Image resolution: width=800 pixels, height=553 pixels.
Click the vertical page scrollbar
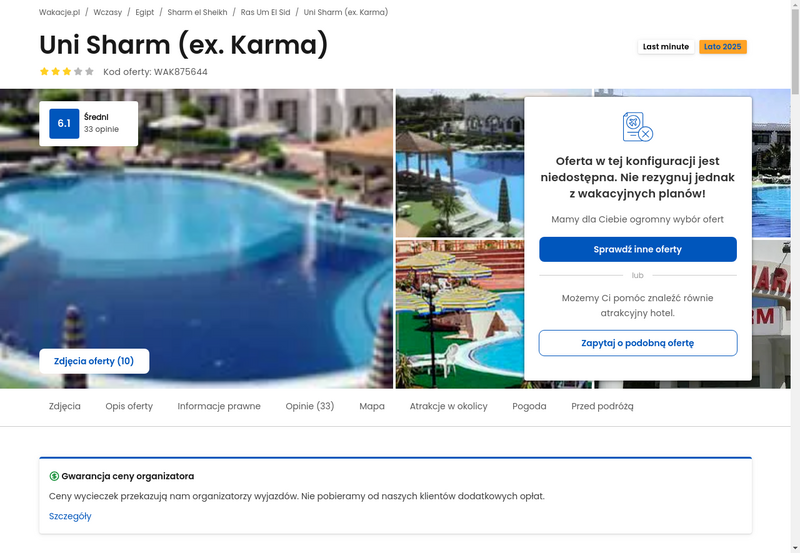point(795,276)
